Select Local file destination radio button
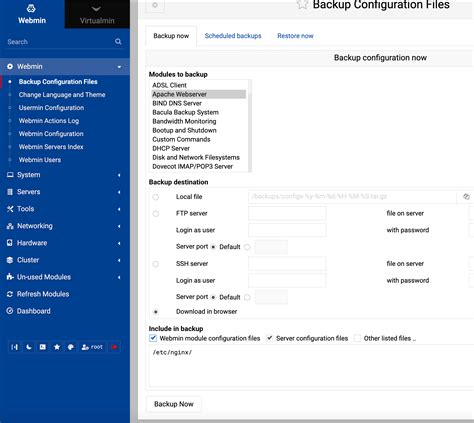This screenshot has height=423, width=474. (x=156, y=197)
